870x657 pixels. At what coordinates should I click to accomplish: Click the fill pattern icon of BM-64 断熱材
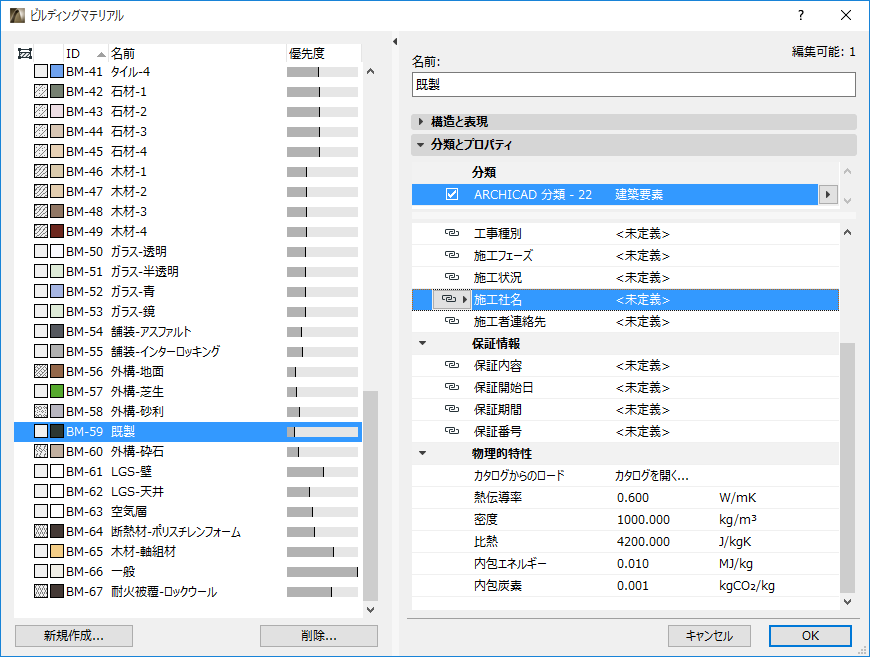41,531
